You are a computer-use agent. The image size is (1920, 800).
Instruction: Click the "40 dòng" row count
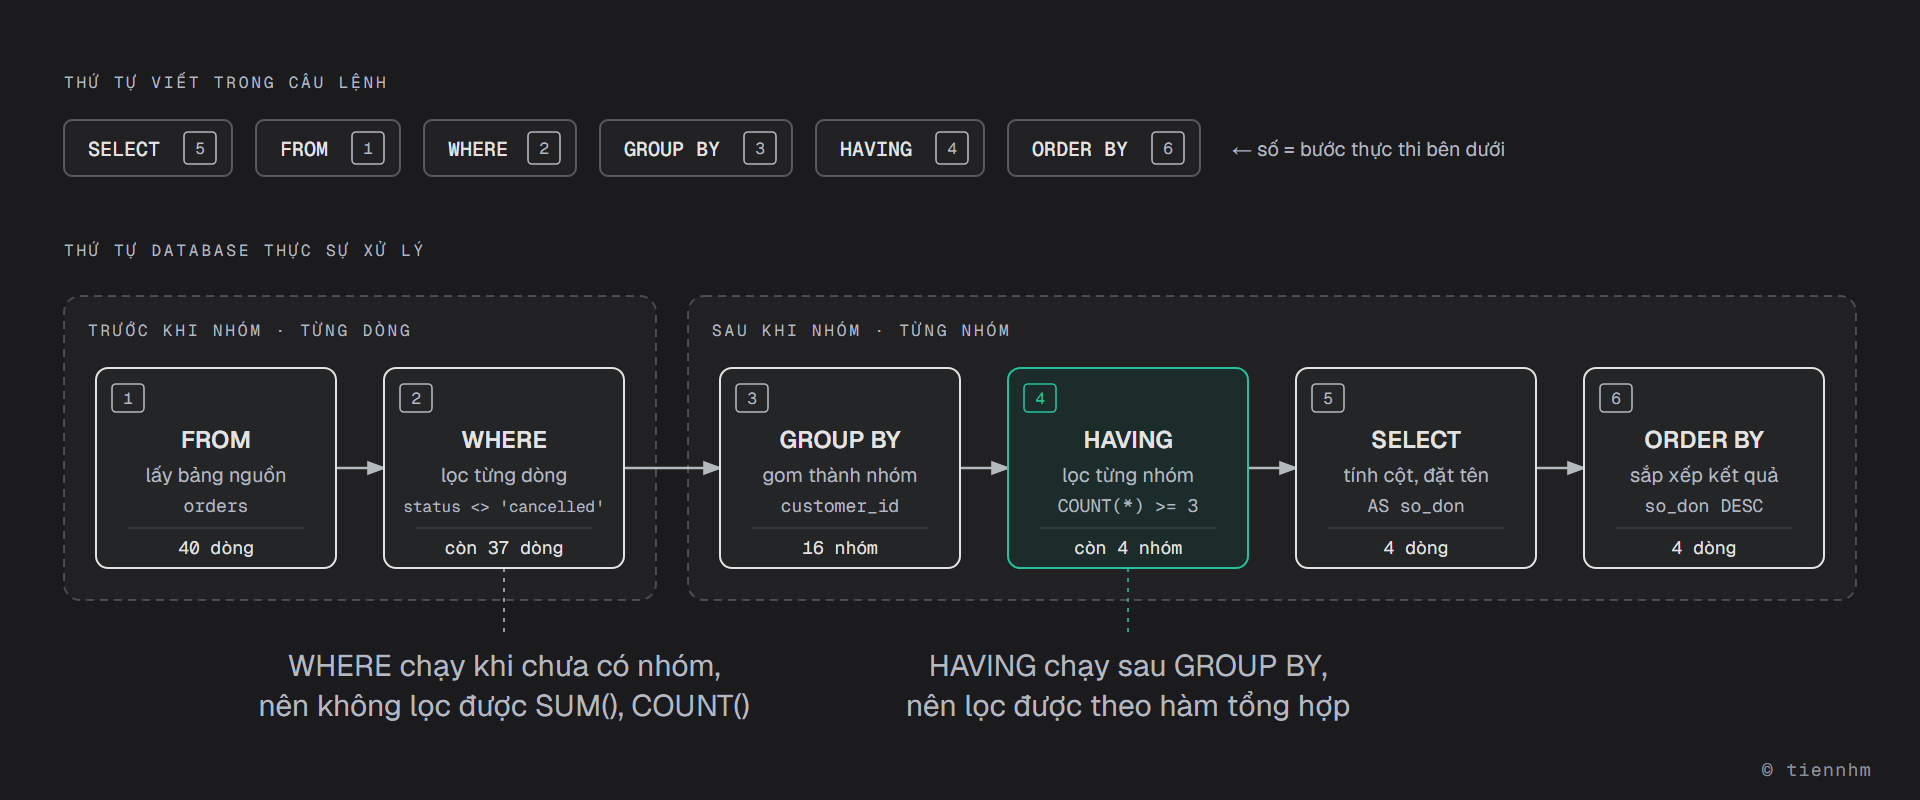[x=216, y=548]
